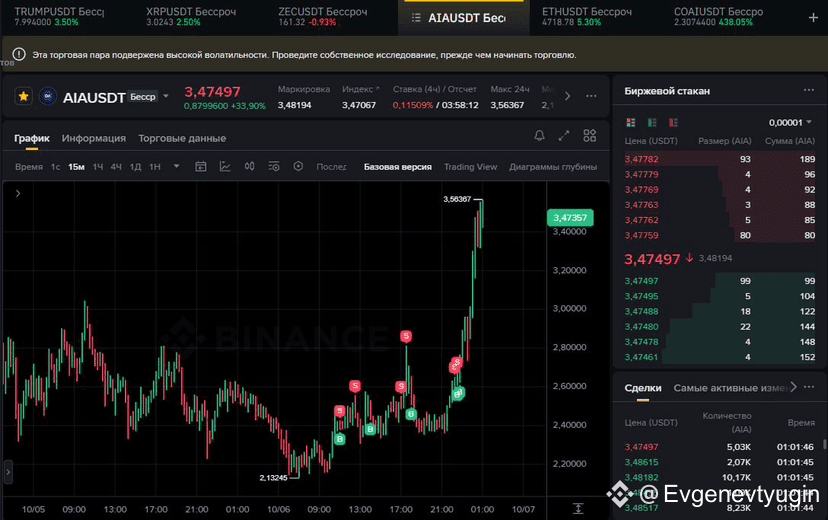Select the 1Ч chart interval

(98, 167)
